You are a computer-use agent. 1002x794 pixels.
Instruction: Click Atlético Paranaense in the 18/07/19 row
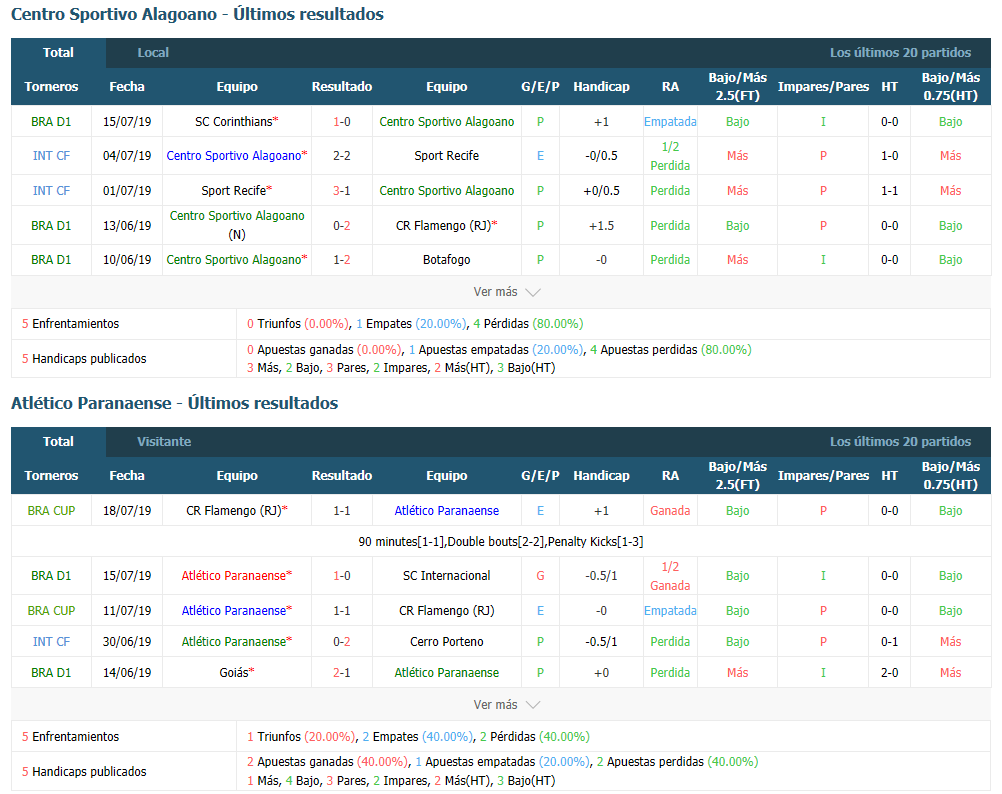(x=446, y=511)
